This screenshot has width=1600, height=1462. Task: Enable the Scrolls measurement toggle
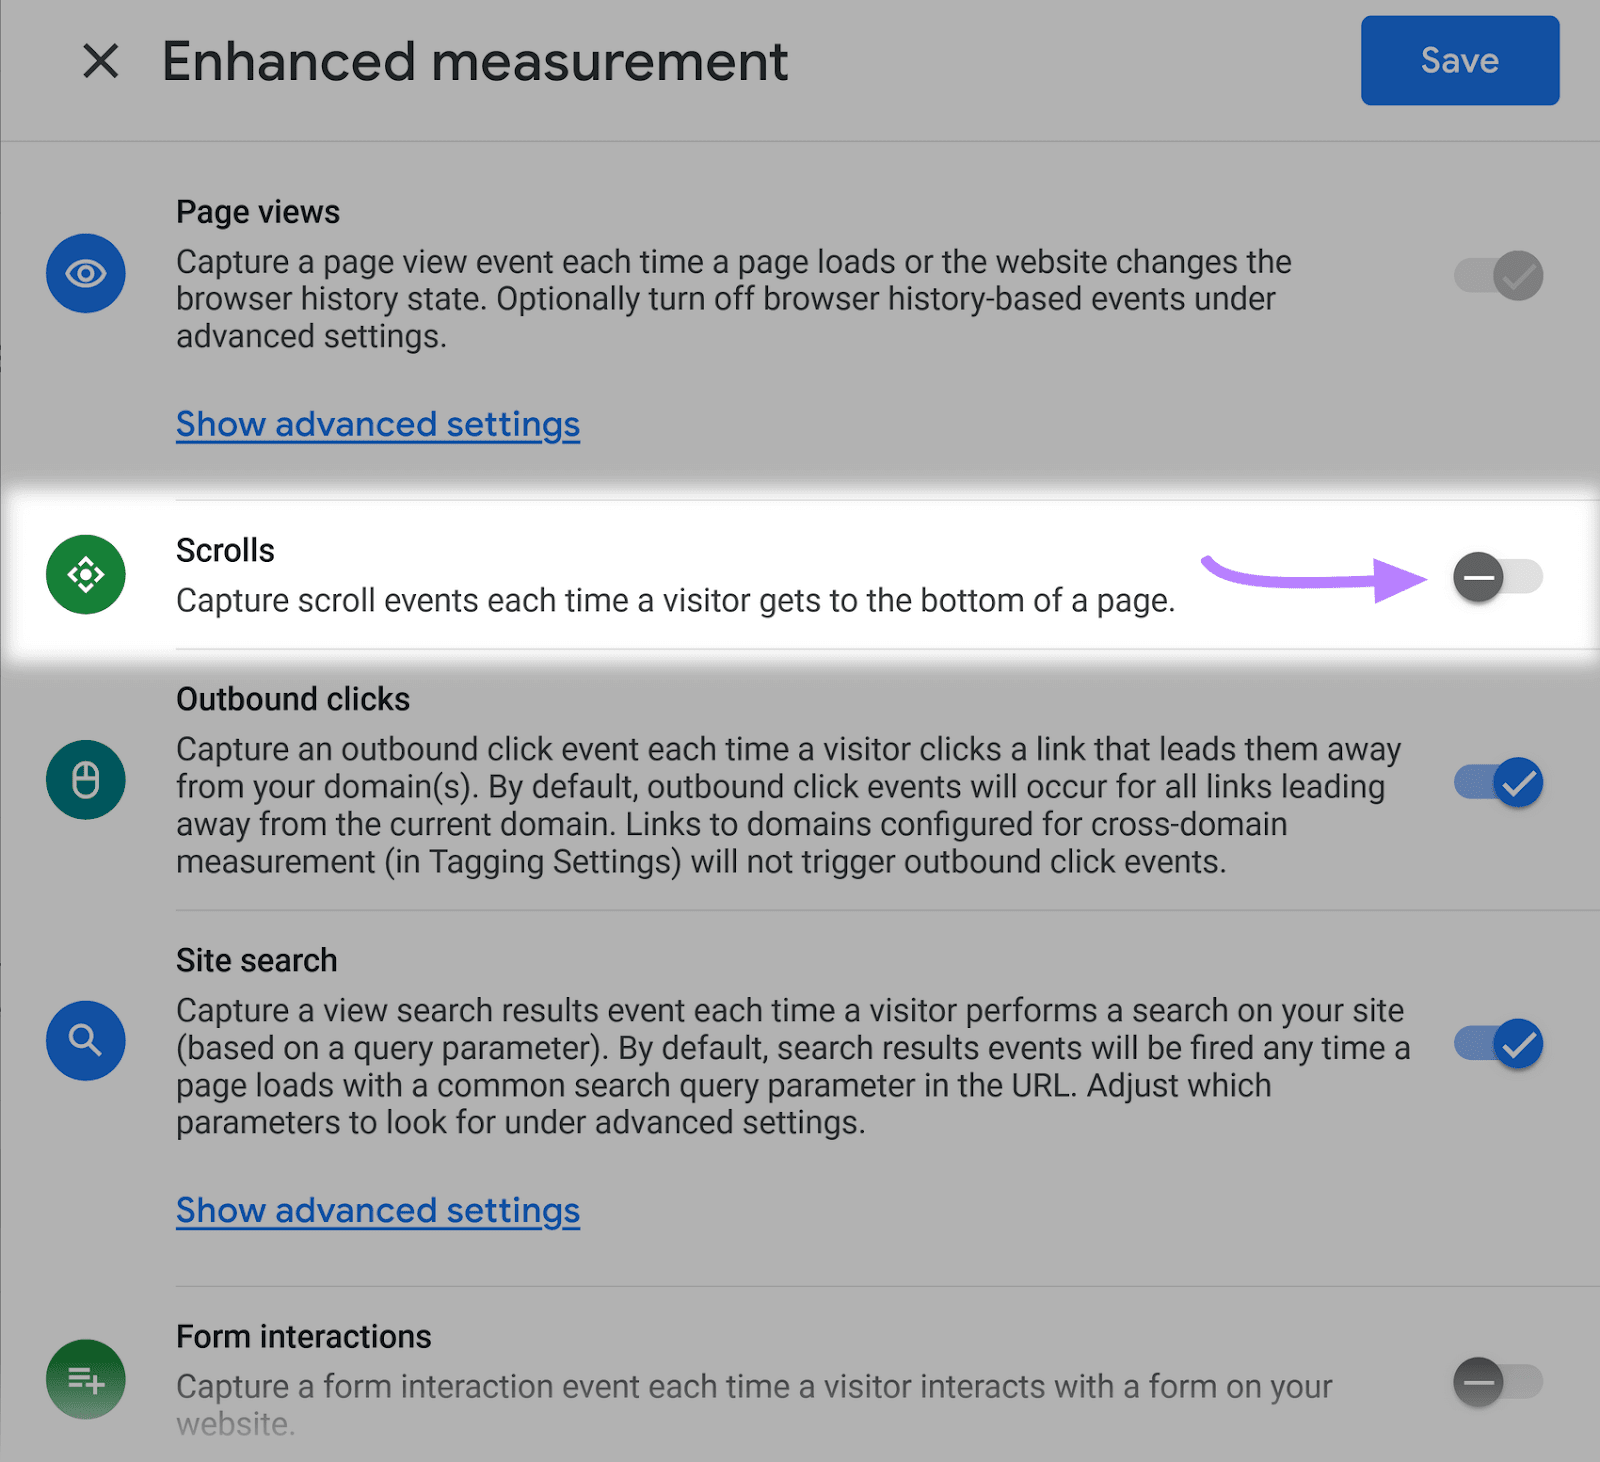tap(1497, 577)
